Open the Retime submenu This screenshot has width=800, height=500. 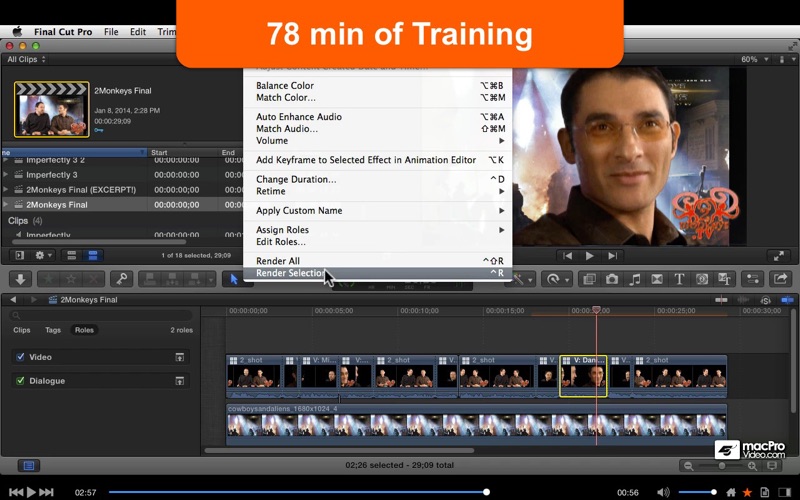pyautogui.click(x=377, y=191)
